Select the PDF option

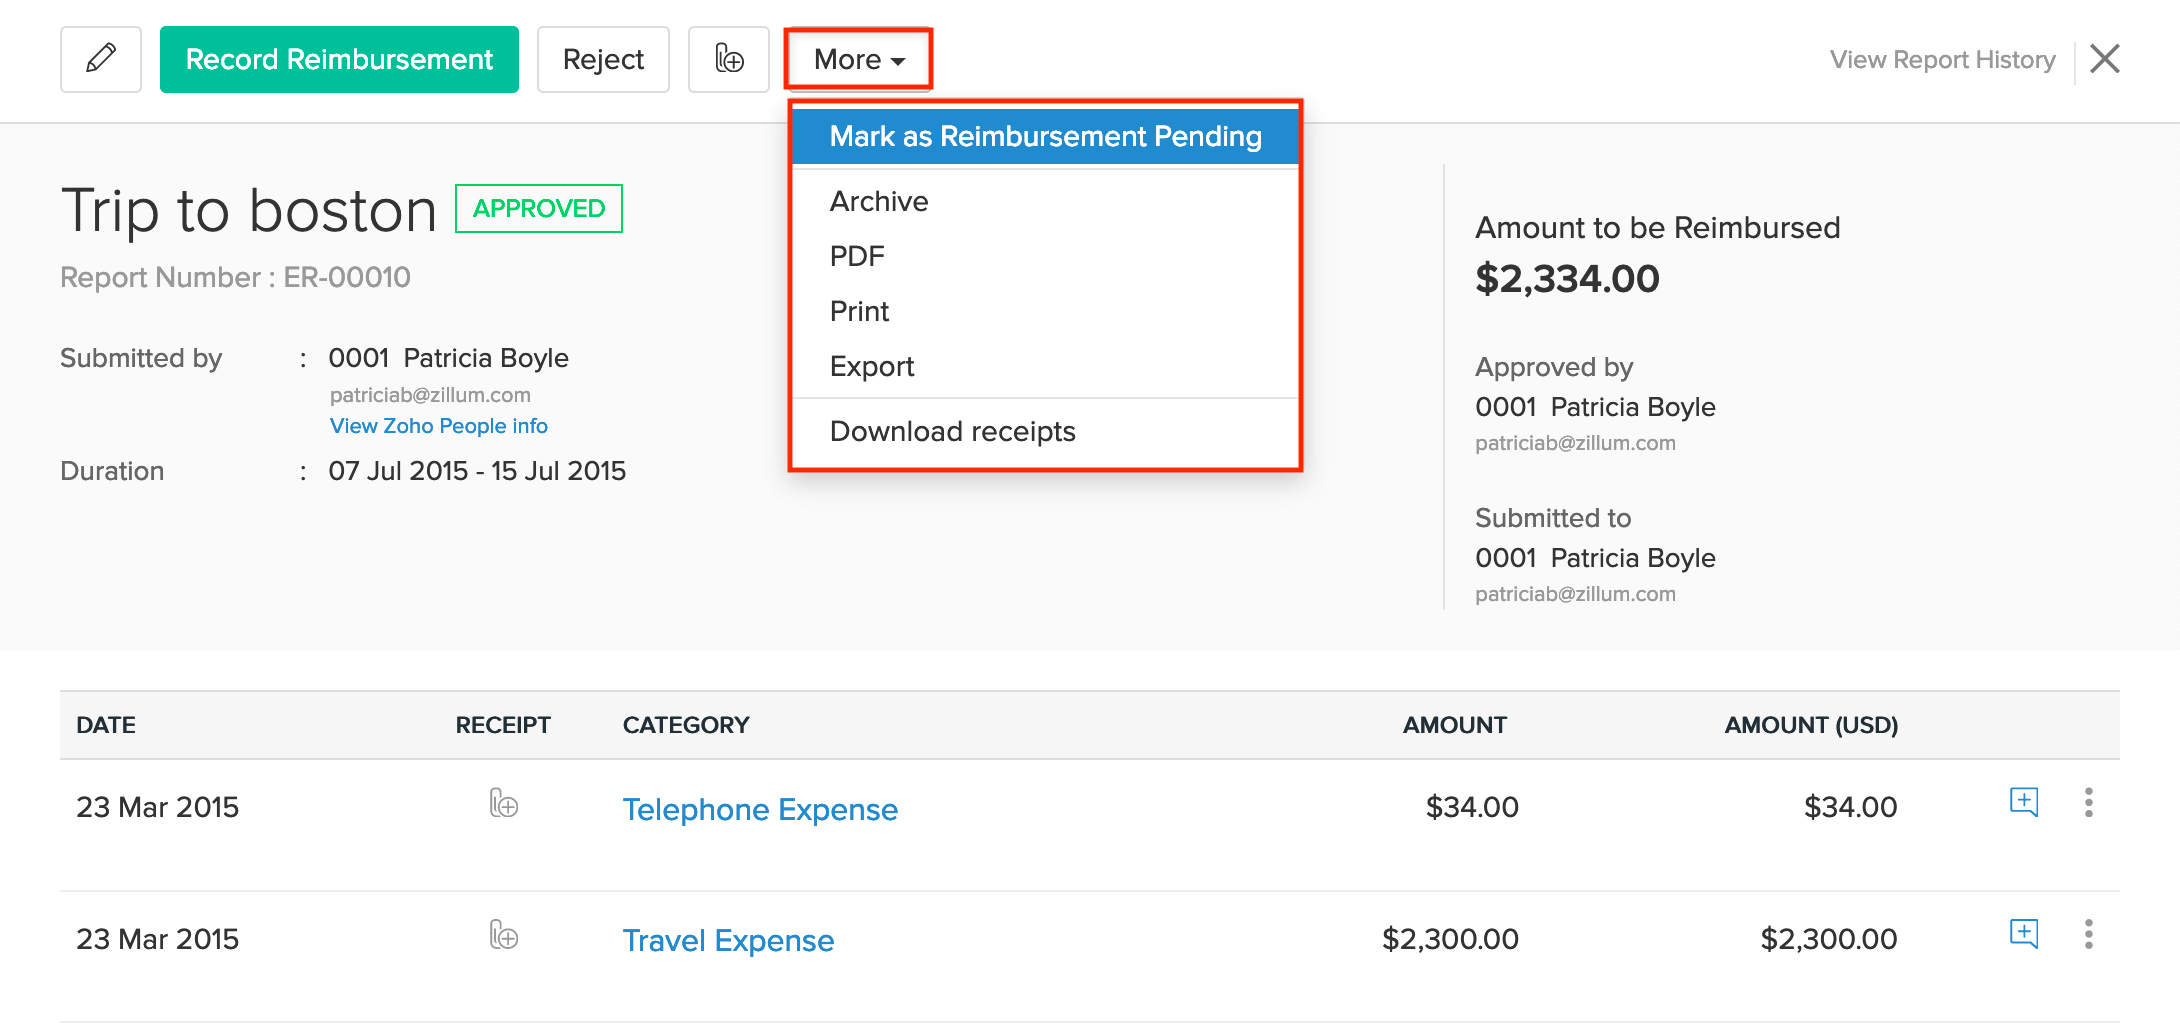tap(856, 256)
